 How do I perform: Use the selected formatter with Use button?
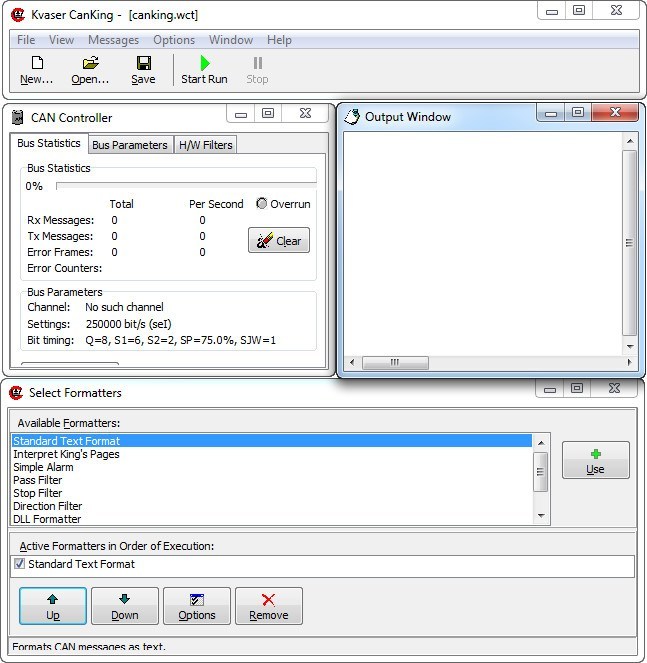pyautogui.click(x=595, y=460)
